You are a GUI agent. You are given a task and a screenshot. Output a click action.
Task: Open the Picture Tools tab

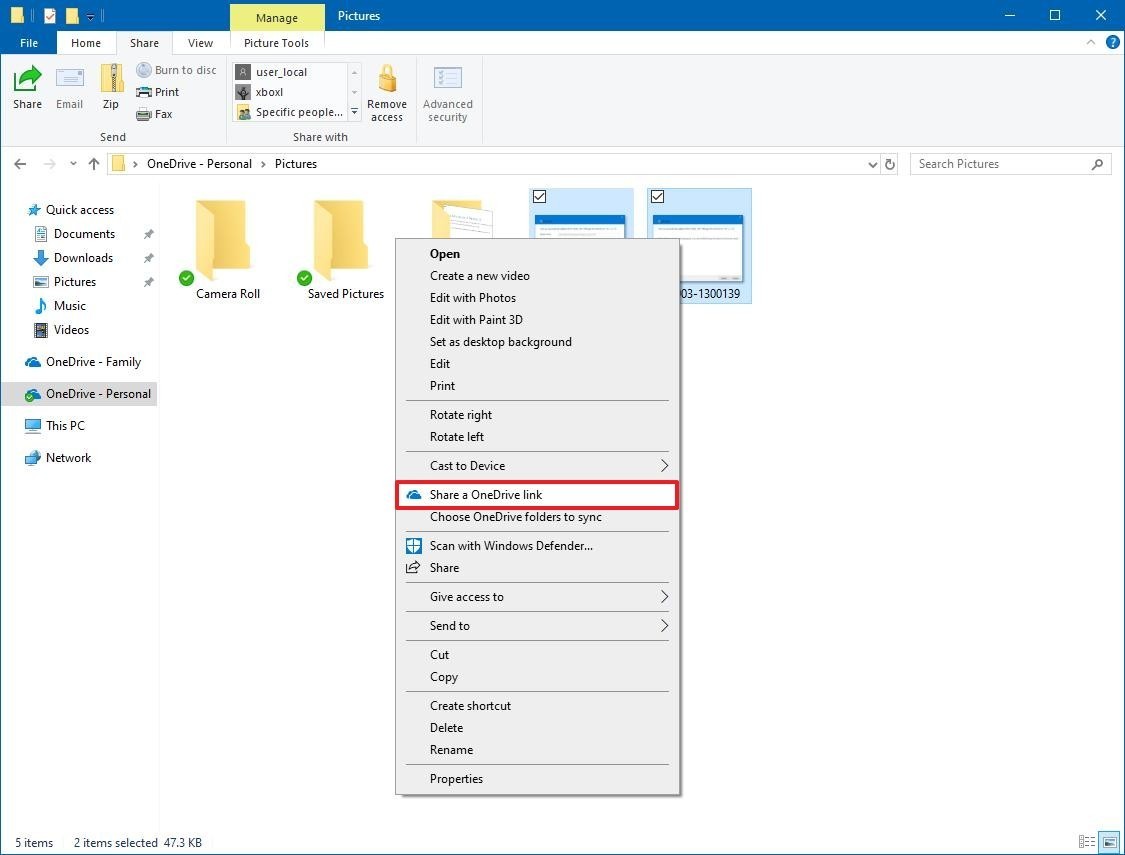[276, 43]
